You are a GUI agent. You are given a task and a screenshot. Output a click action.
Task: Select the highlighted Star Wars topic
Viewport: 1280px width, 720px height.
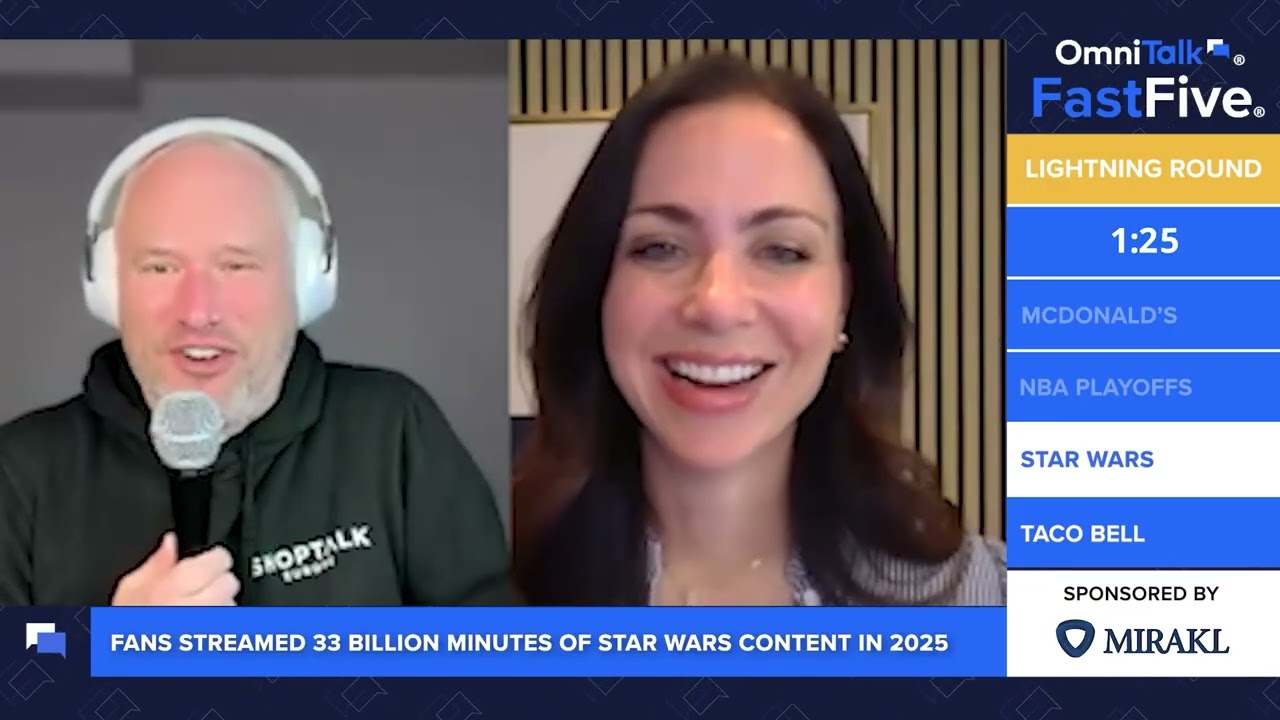tap(1143, 459)
